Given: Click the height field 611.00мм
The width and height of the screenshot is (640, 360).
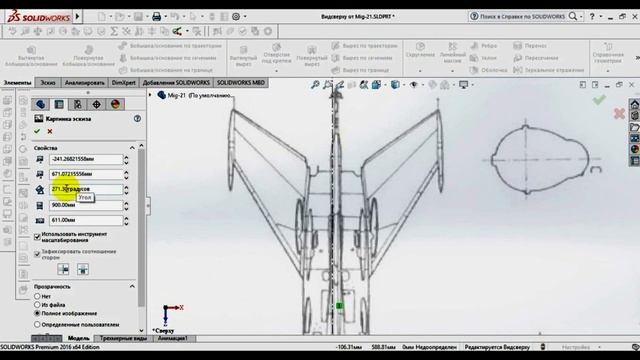Looking at the screenshot, I should point(86,220).
